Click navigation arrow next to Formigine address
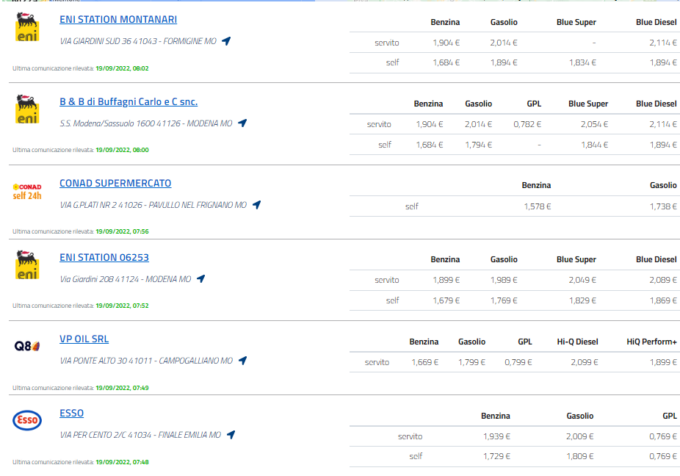The height and width of the screenshot is (476, 680). tap(226, 41)
